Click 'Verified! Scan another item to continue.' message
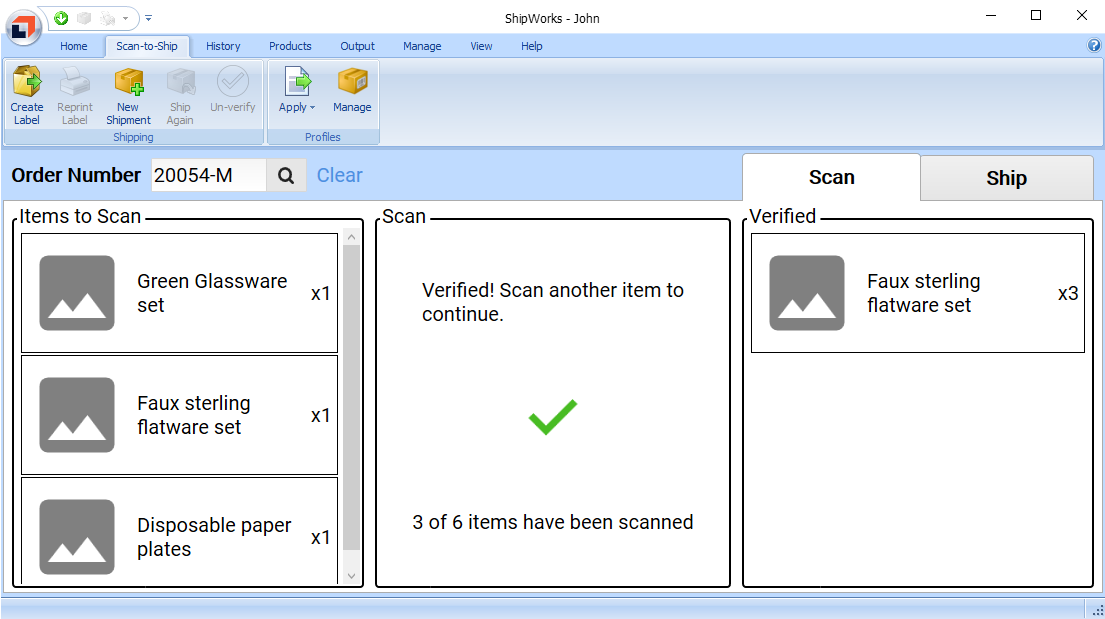 tap(553, 302)
